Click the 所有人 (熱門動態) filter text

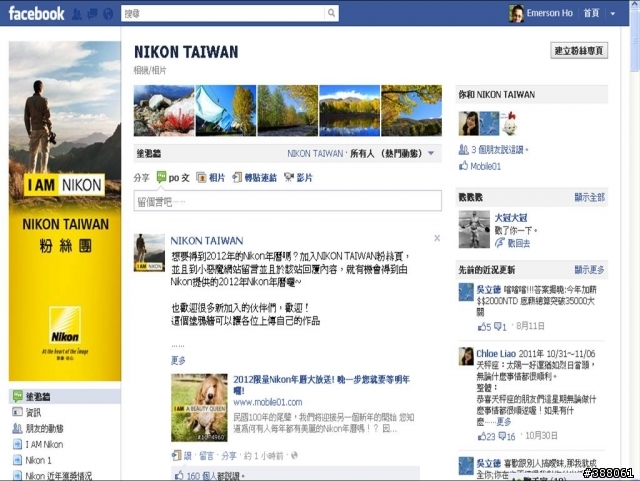(x=386, y=154)
